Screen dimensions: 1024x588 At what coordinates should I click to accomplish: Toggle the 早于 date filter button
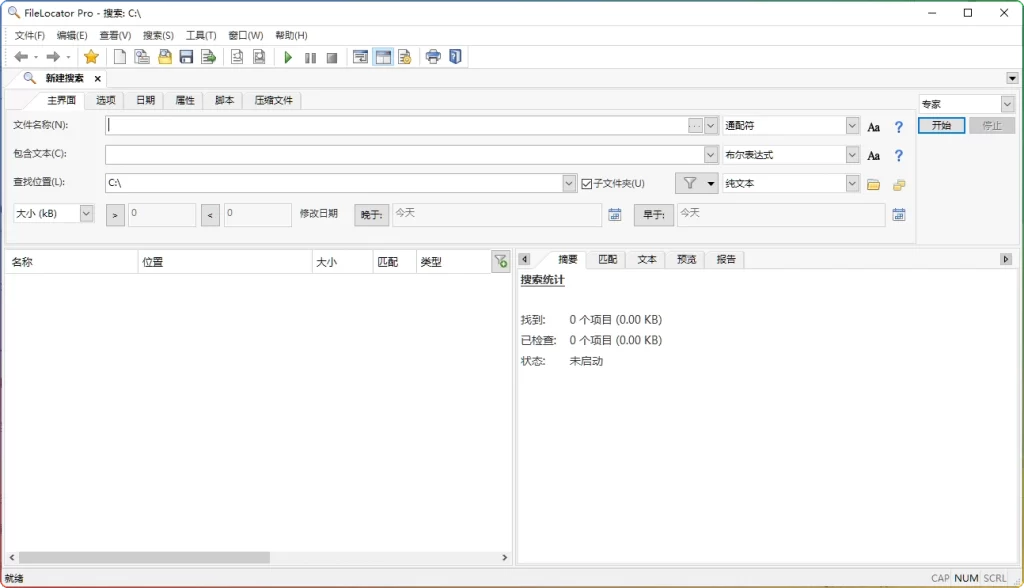[x=652, y=214]
